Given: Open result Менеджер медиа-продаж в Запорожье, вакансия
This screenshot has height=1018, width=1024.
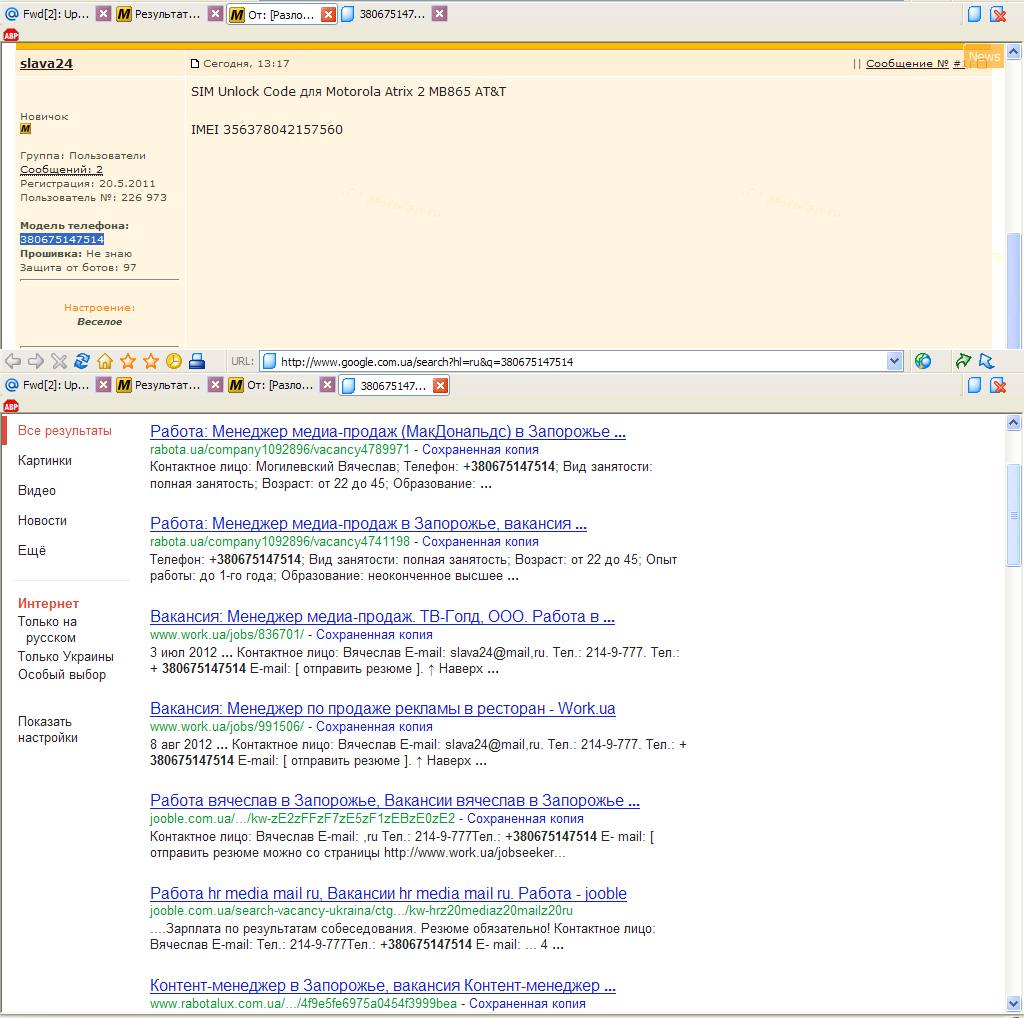Looking at the screenshot, I should point(368,524).
